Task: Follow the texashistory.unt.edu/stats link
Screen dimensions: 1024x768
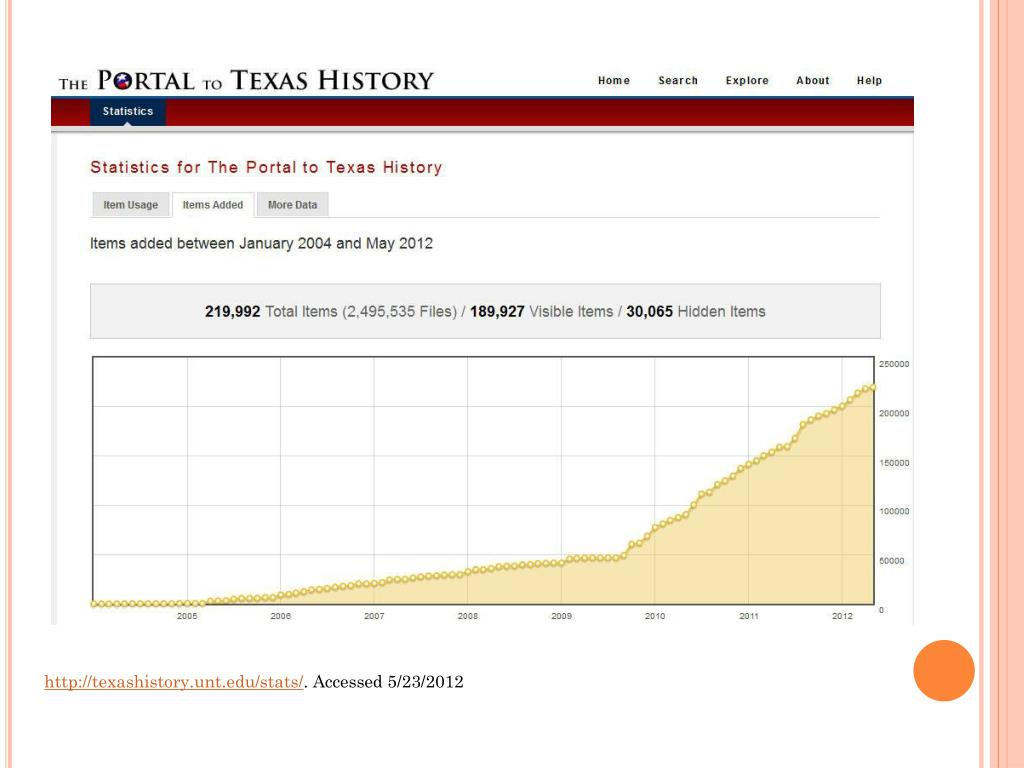Action: [174, 682]
